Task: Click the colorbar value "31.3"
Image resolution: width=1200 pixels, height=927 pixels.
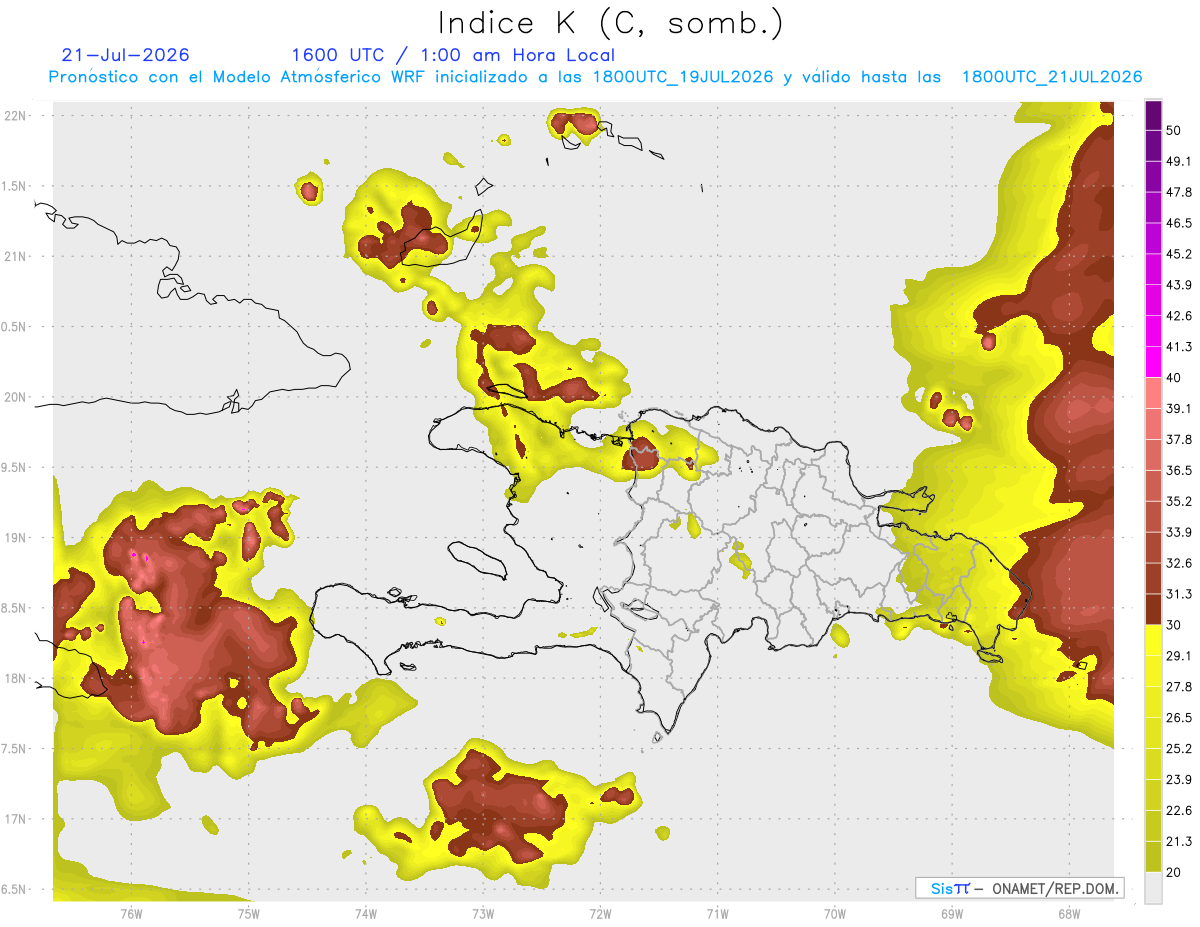Action: coord(1179,594)
